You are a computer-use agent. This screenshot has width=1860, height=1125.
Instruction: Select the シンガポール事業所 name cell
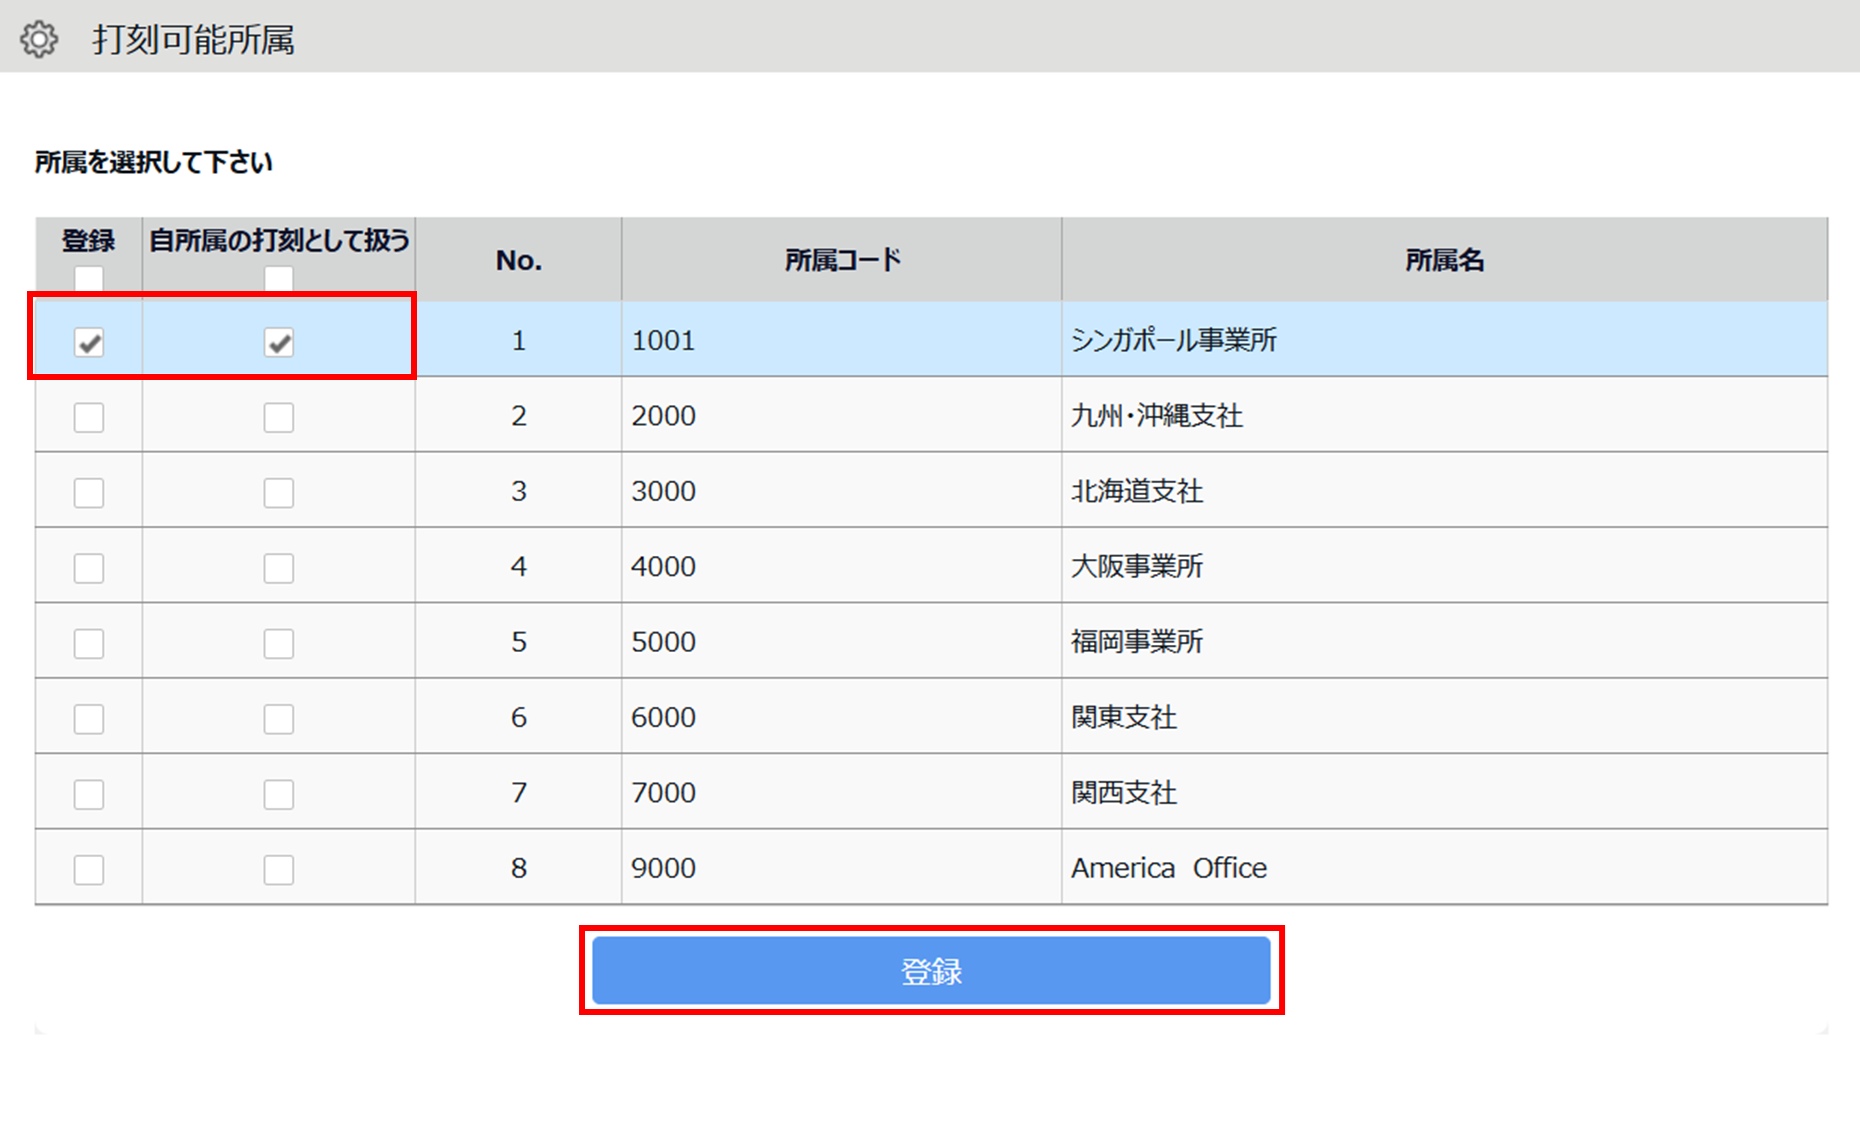(x=1445, y=340)
